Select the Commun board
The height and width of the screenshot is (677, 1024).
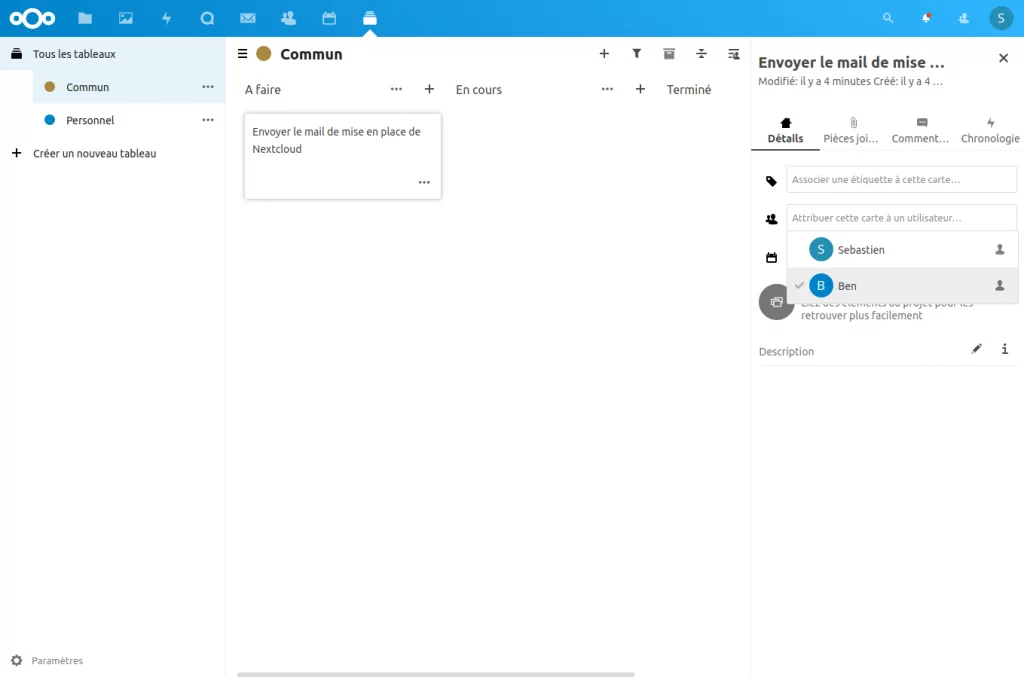tap(129, 87)
